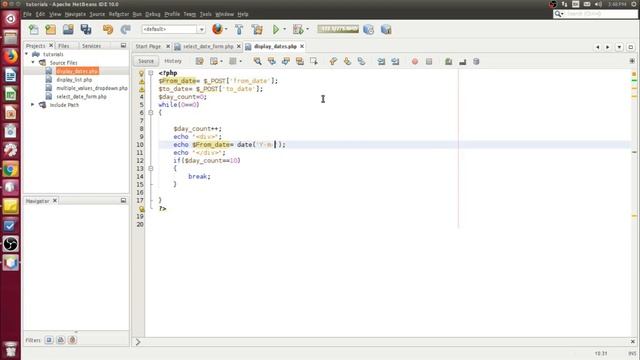This screenshot has width=640, height=360.
Task: Click the Debug Project toolbar icon
Action: click(298, 29)
